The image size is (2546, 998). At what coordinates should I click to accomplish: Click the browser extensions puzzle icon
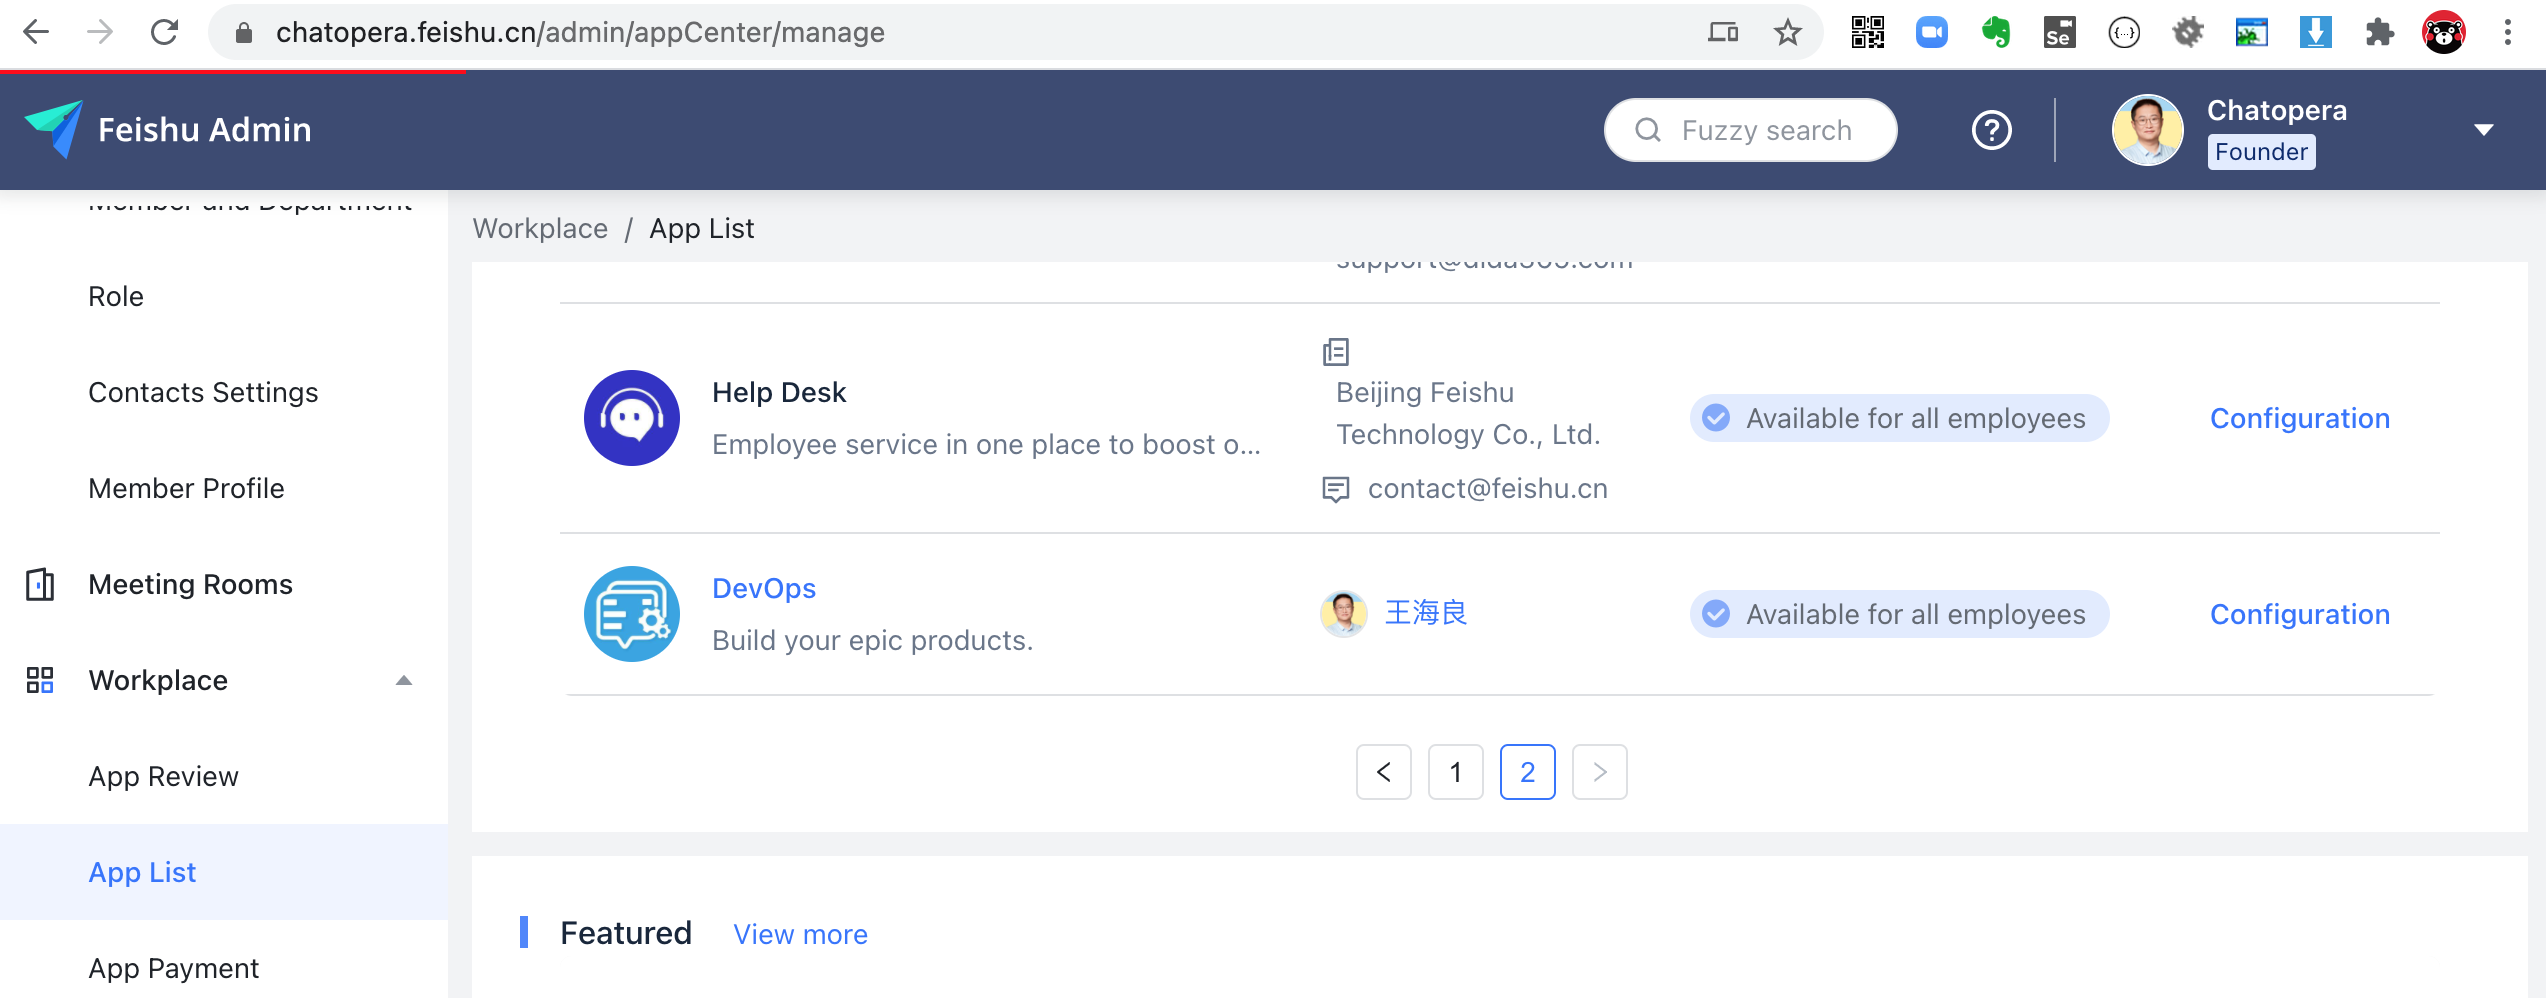coord(2380,31)
